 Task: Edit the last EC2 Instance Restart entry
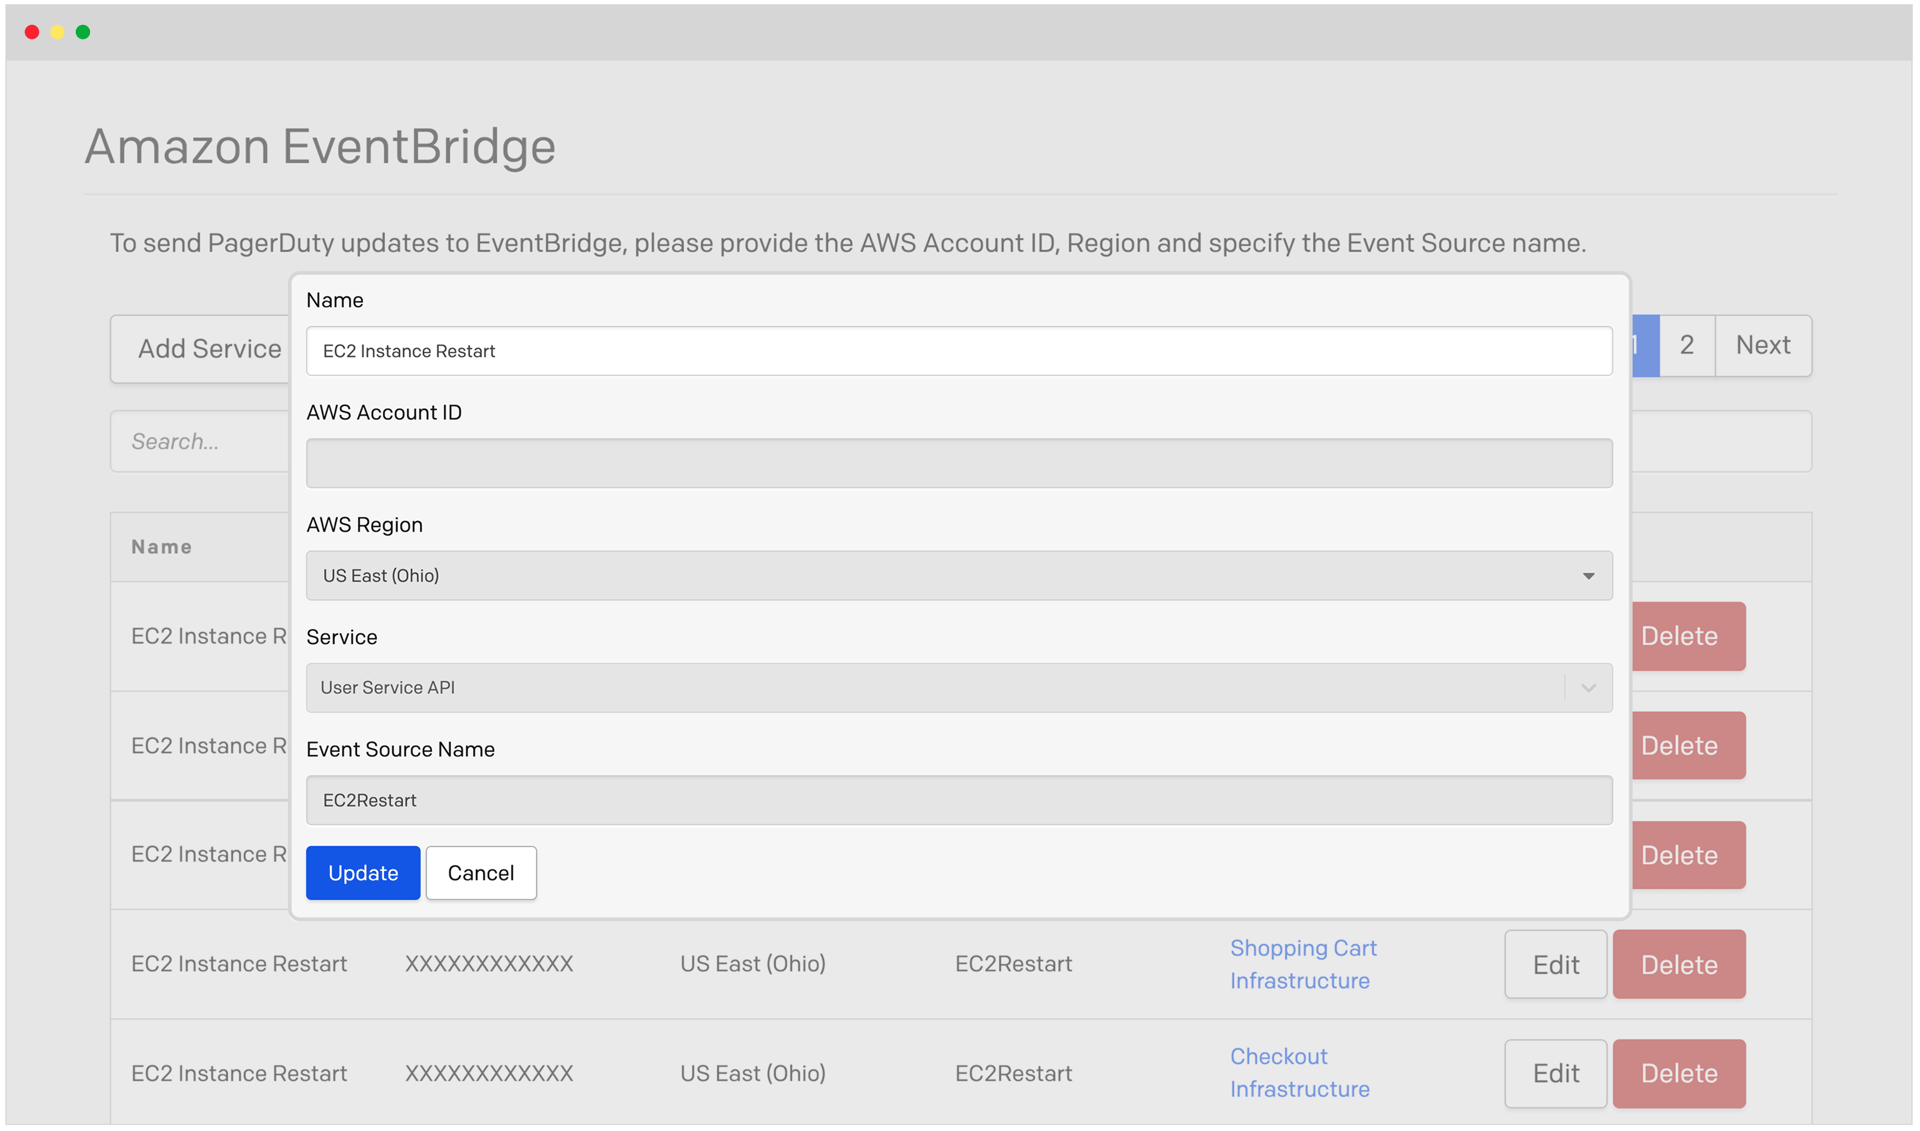[x=1554, y=1073]
